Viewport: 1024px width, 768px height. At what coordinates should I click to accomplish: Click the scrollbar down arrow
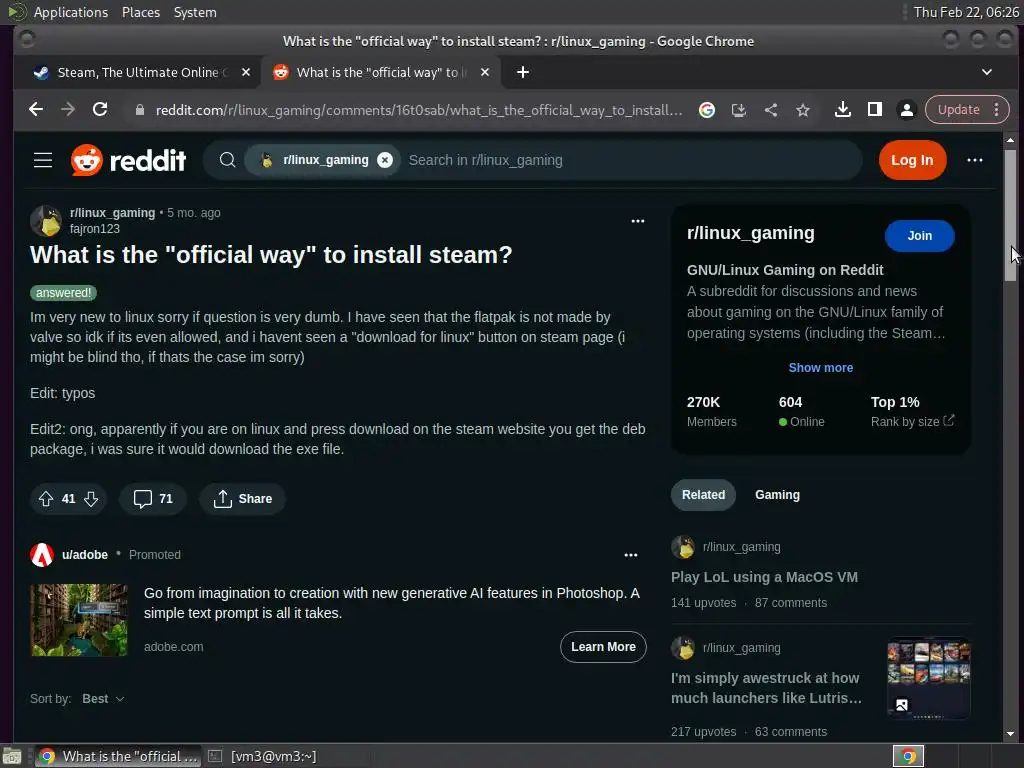pos(1010,734)
